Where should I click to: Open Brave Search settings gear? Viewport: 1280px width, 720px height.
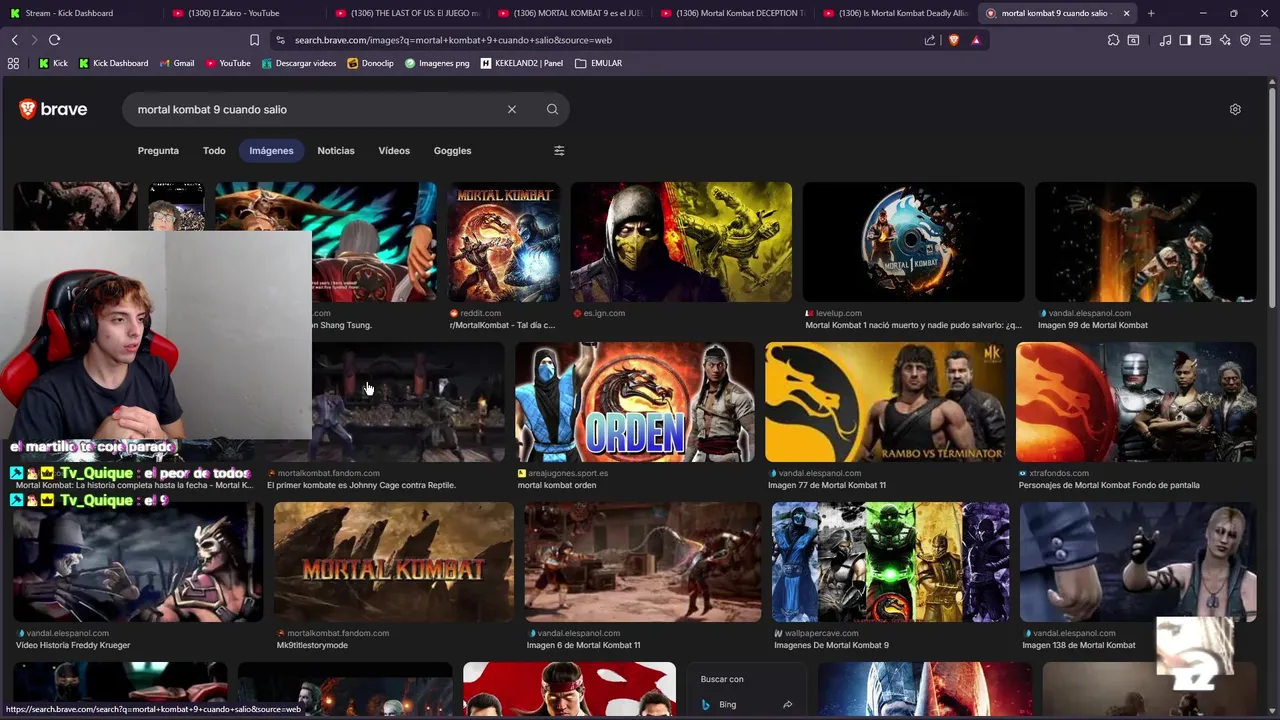[x=1235, y=109]
